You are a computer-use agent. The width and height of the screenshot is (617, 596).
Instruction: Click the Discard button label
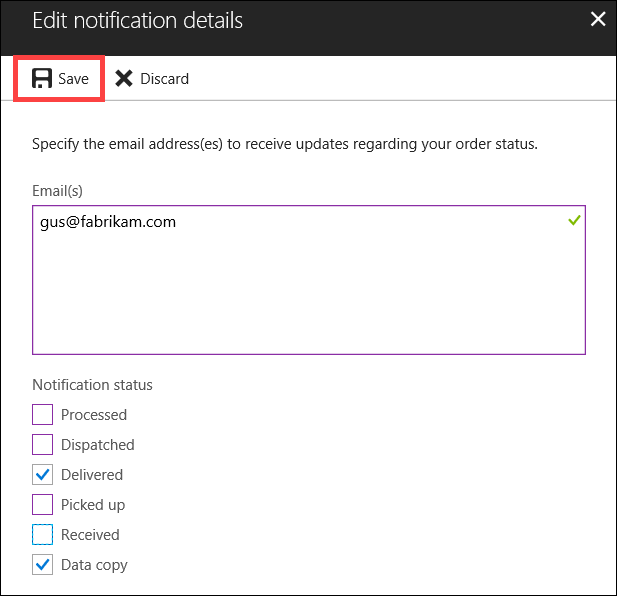[164, 79]
